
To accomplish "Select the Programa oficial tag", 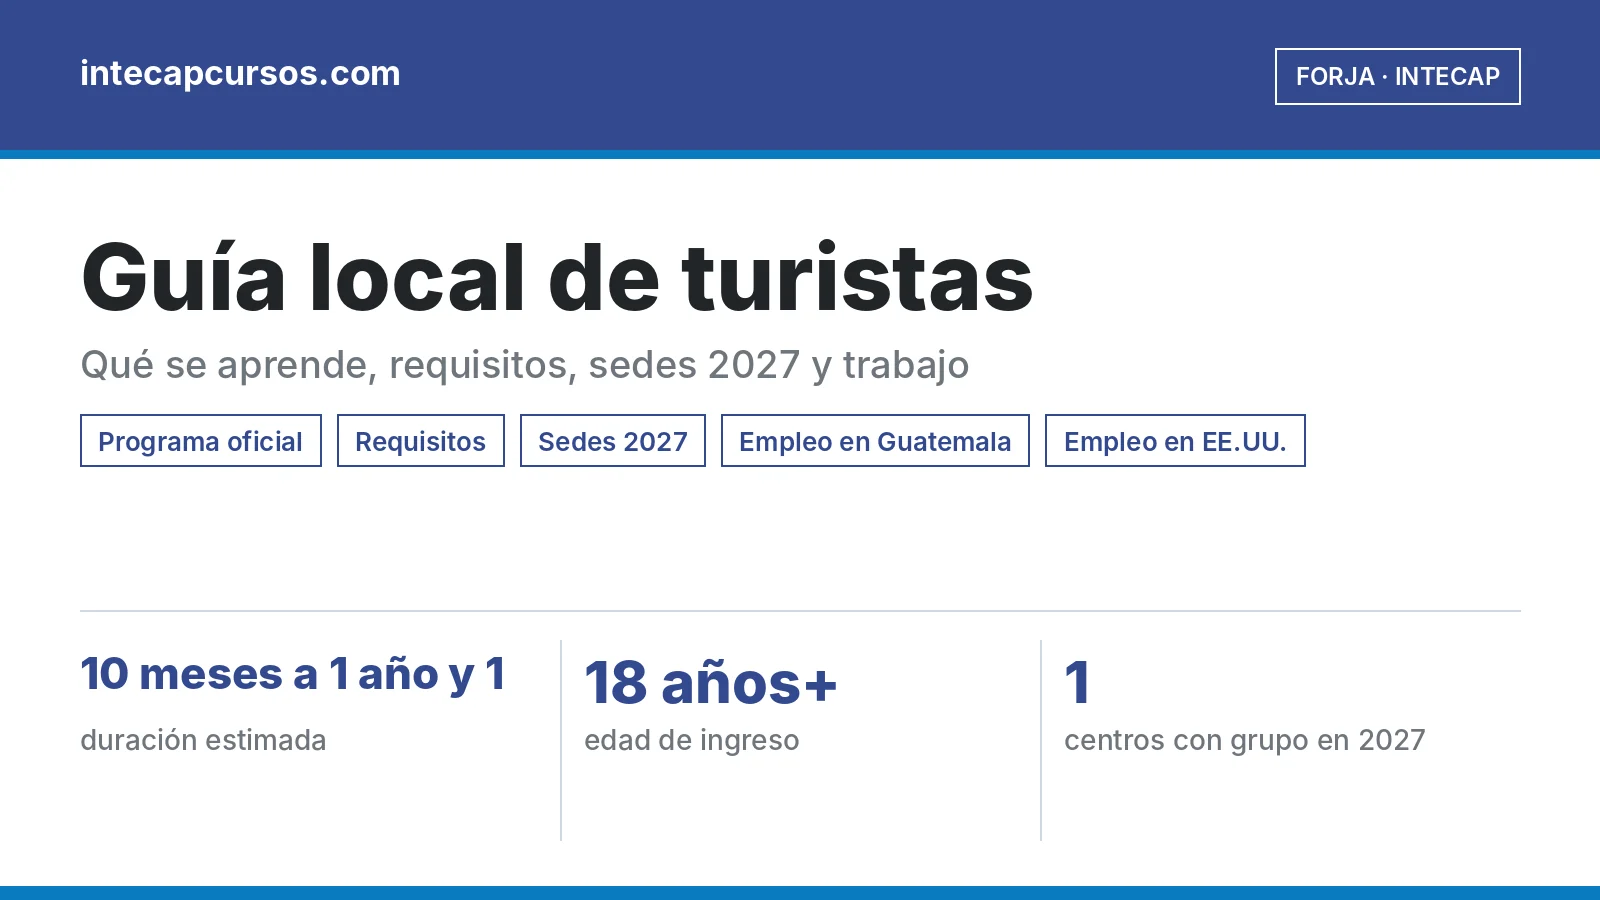I will 201,441.
